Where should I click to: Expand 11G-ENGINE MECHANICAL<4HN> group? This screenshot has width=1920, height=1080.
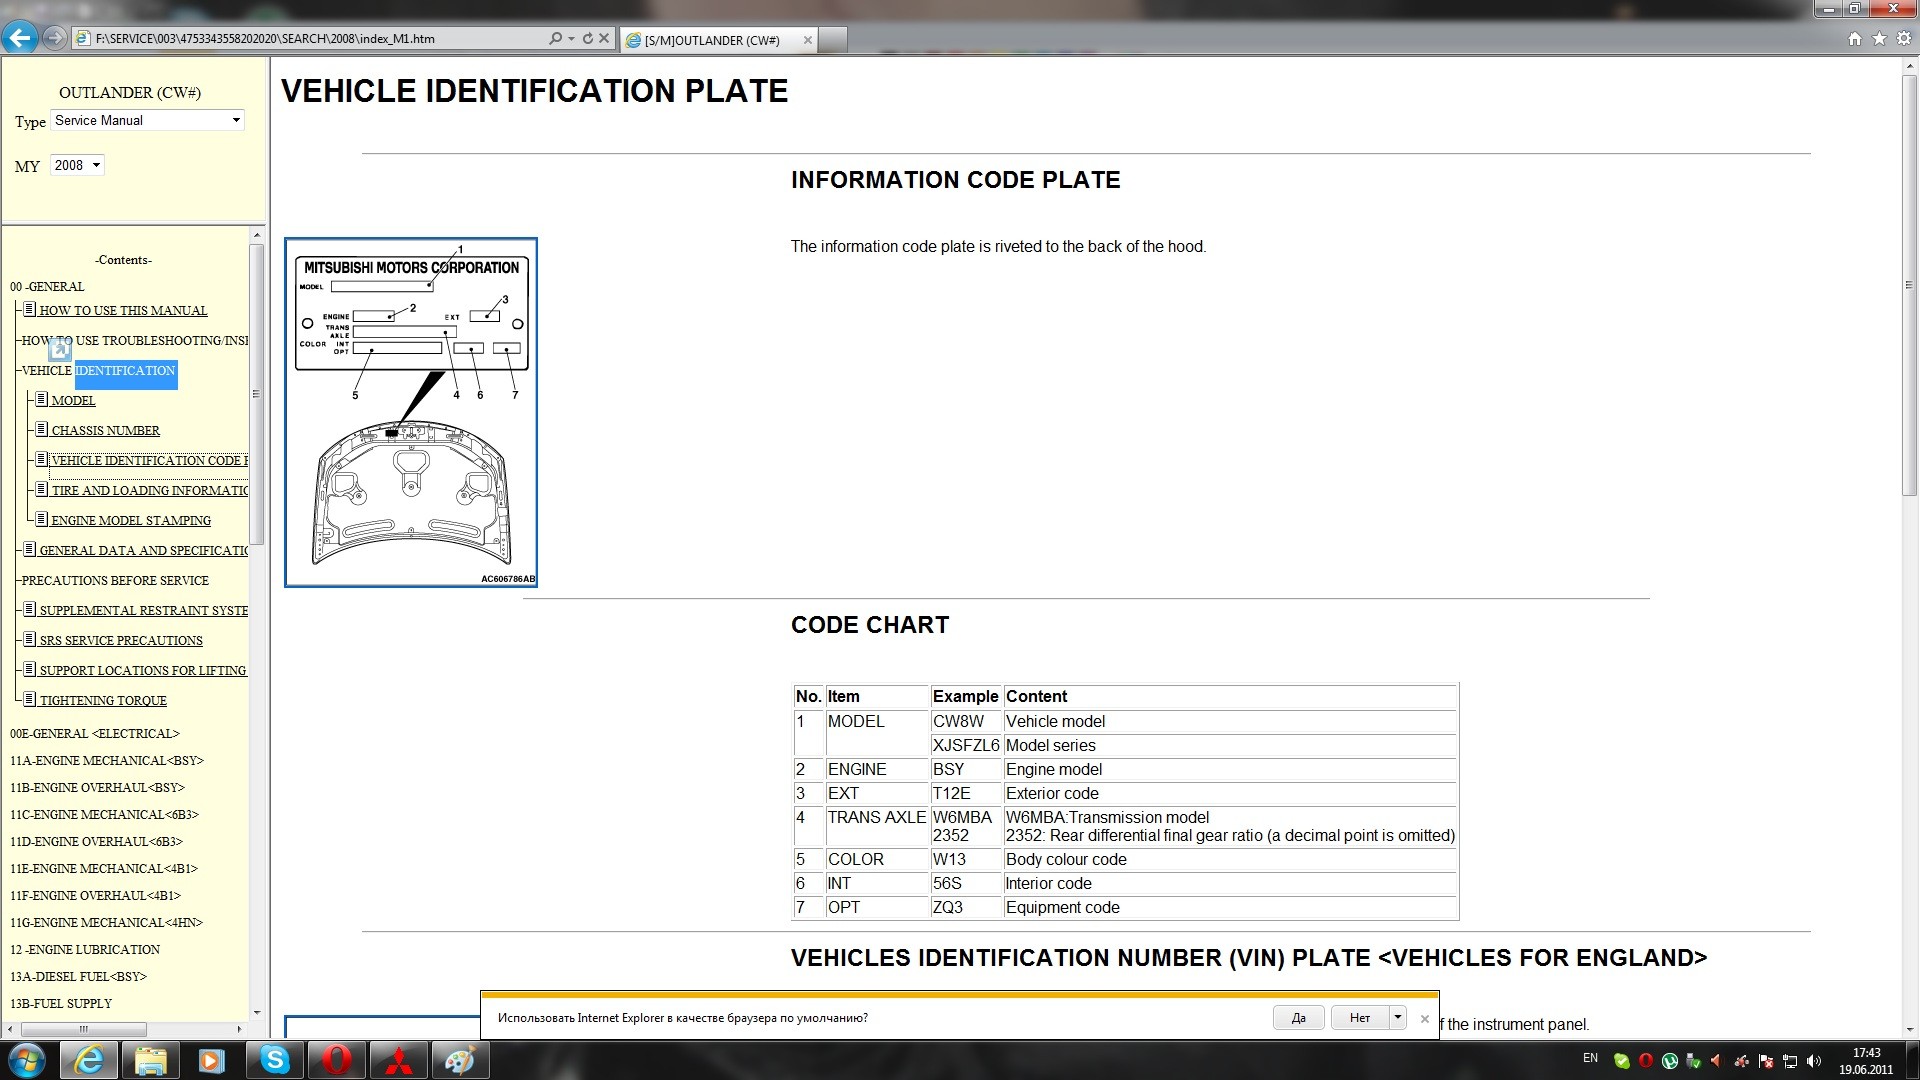pyautogui.click(x=106, y=923)
